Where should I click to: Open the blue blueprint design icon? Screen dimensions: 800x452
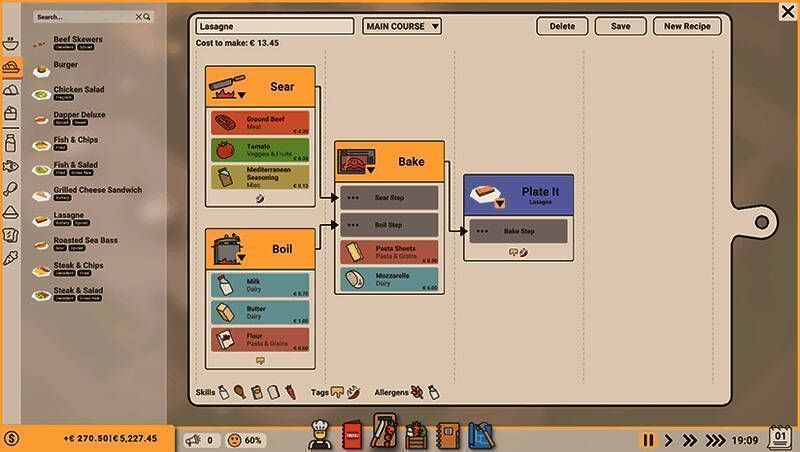tap(481, 434)
